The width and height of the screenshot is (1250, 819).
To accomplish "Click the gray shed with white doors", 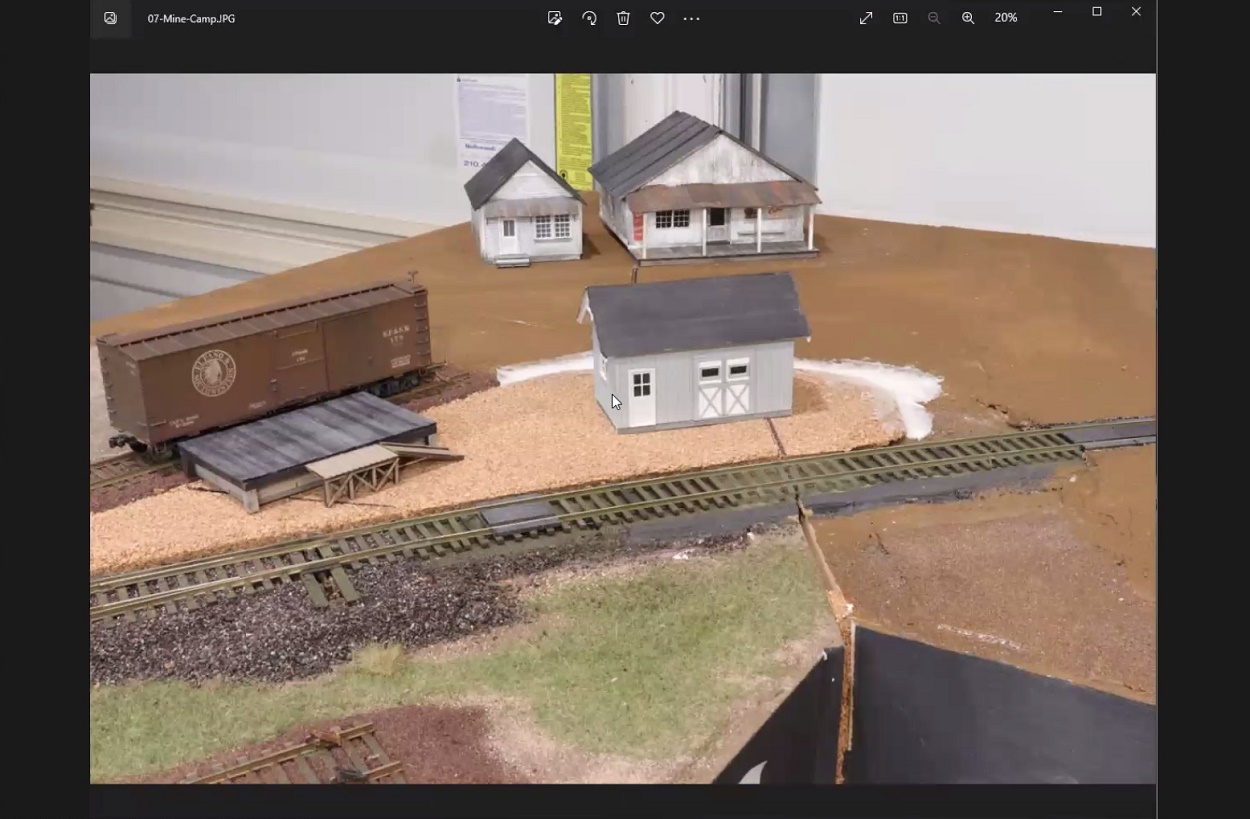I will pyautogui.click(x=695, y=355).
